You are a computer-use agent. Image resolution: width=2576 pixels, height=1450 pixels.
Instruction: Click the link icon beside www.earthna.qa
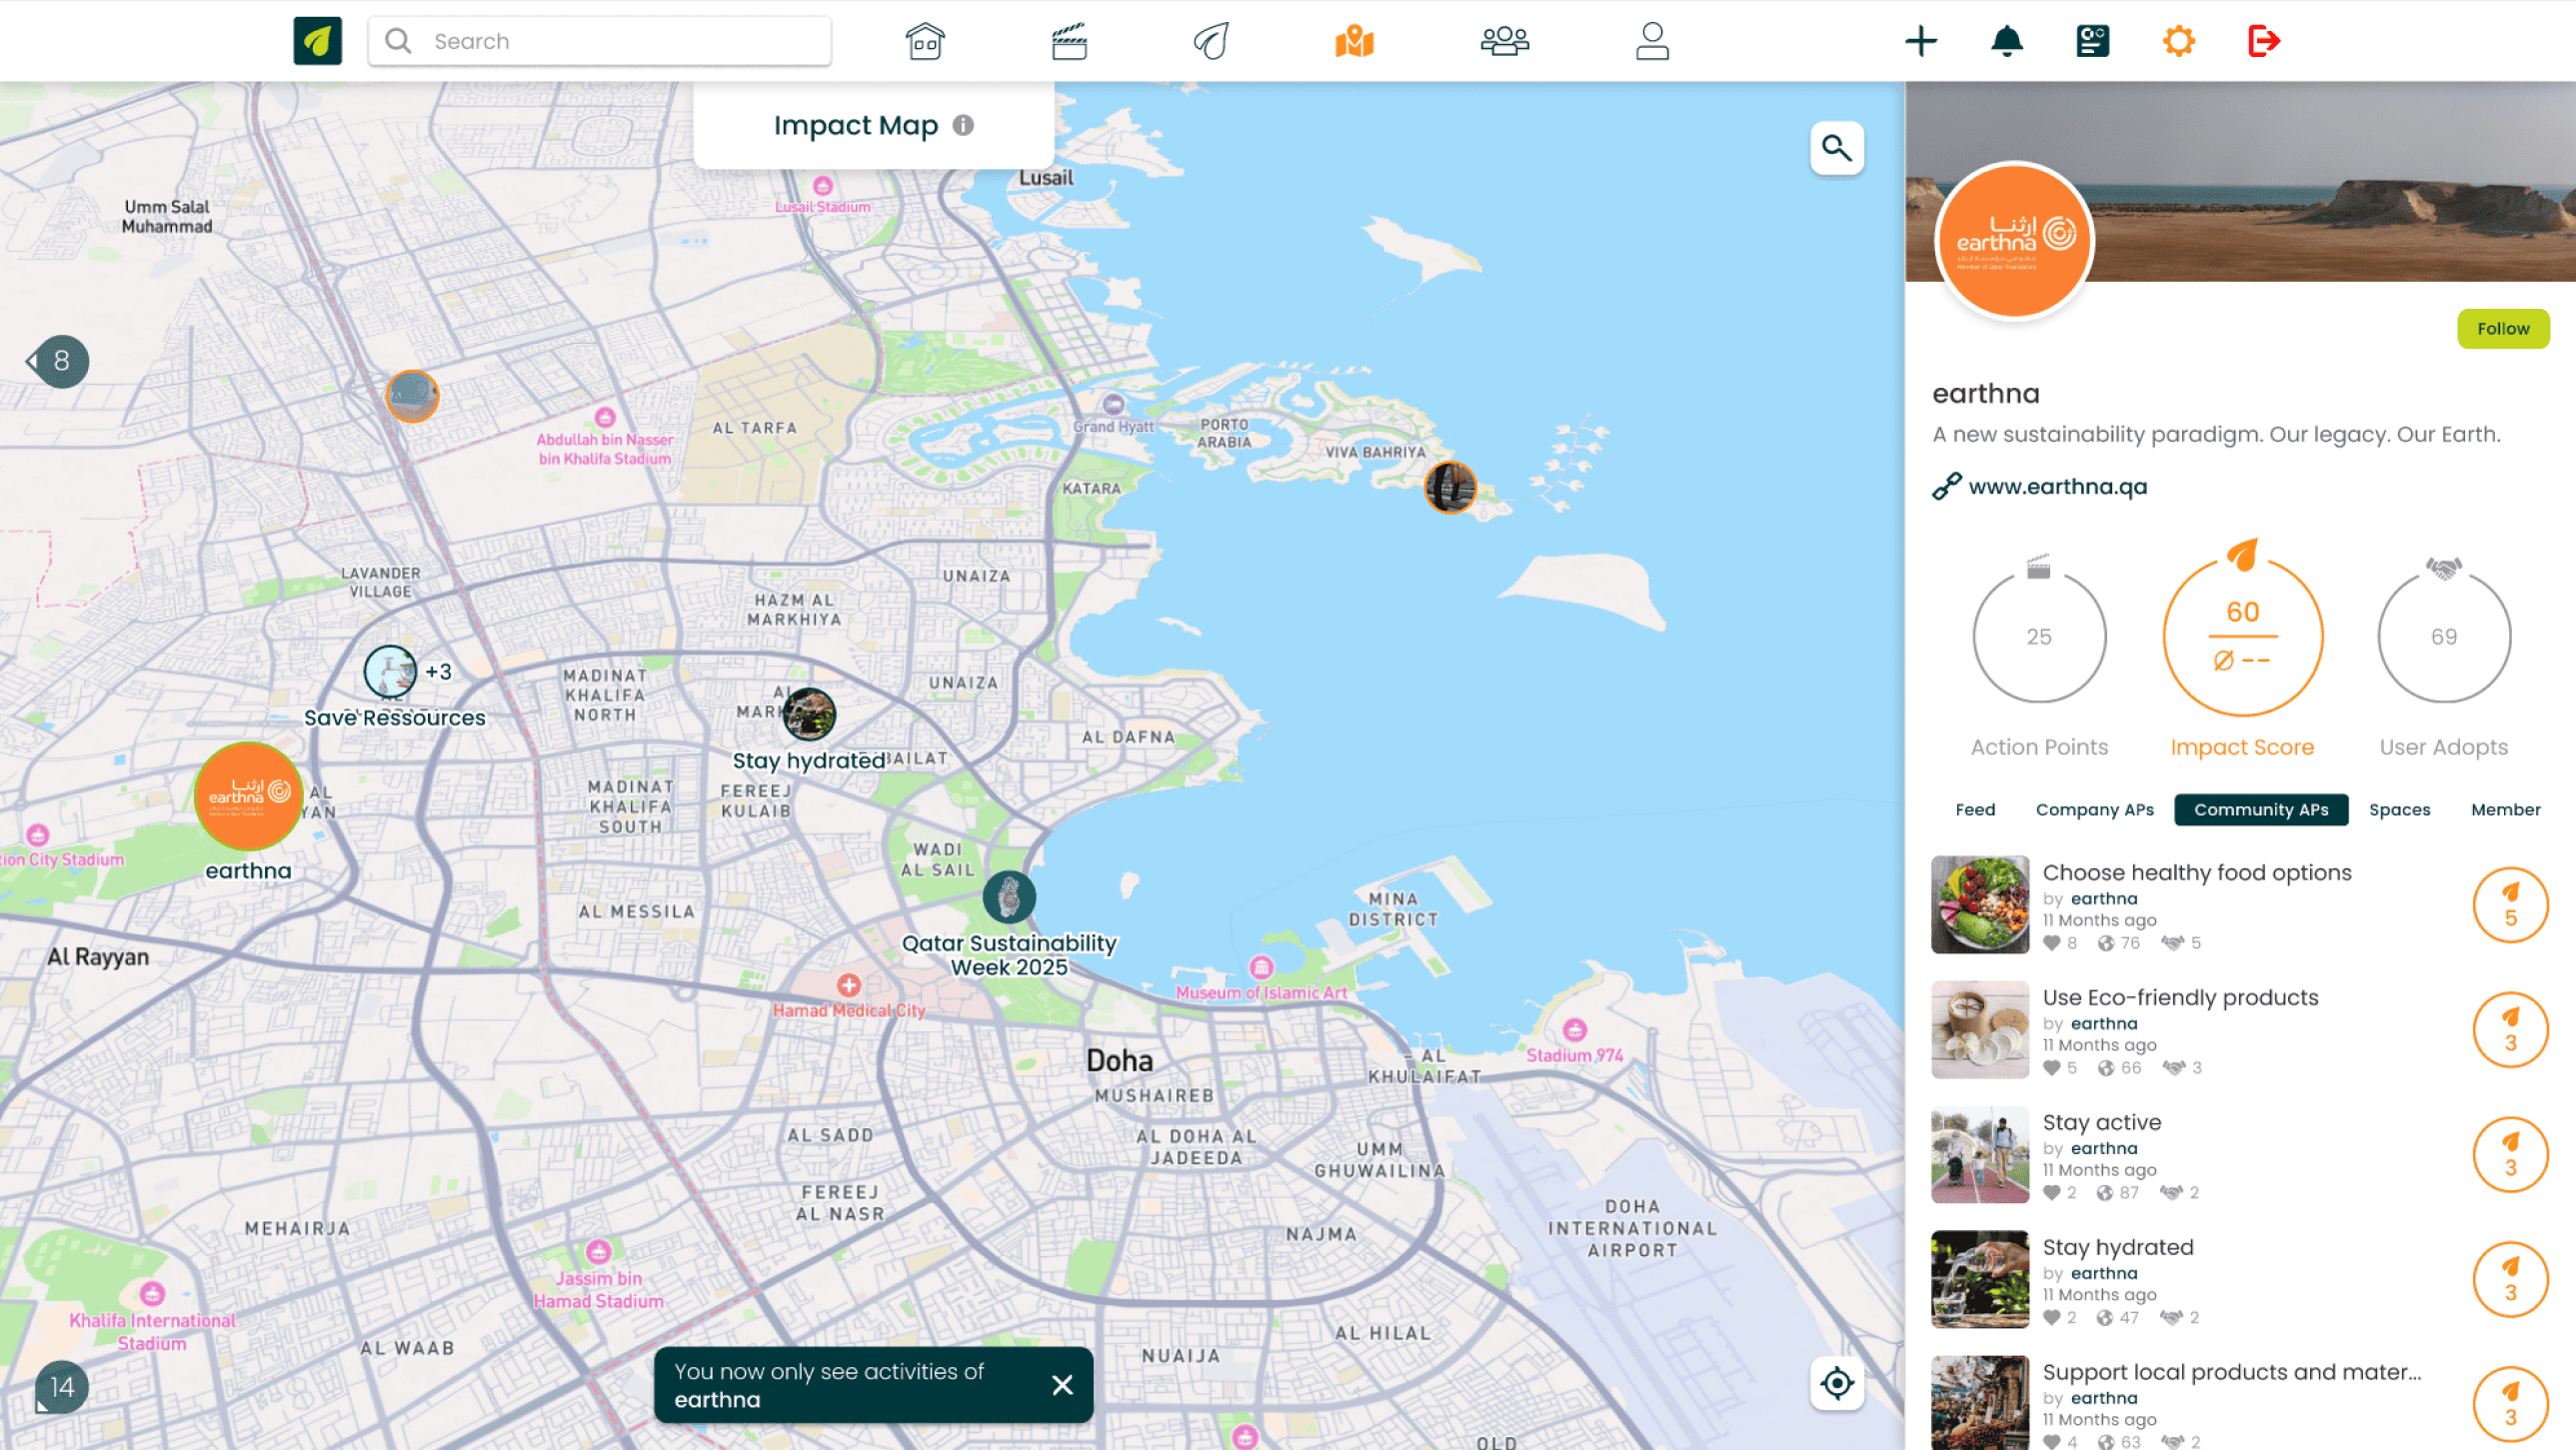(1946, 486)
